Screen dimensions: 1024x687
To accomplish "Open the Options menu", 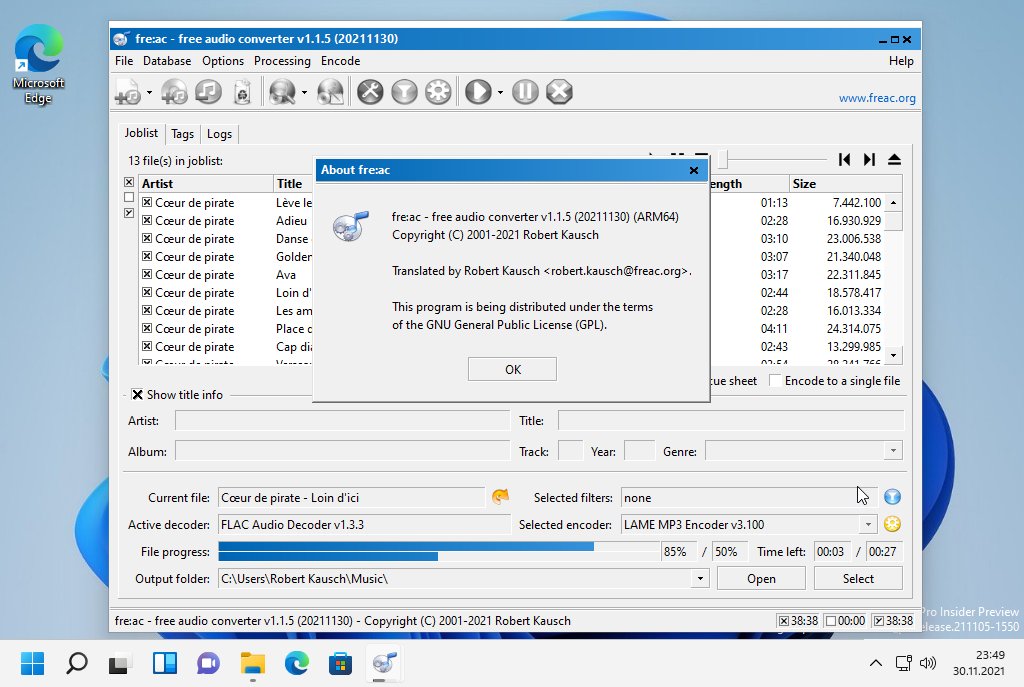I will 223,61.
